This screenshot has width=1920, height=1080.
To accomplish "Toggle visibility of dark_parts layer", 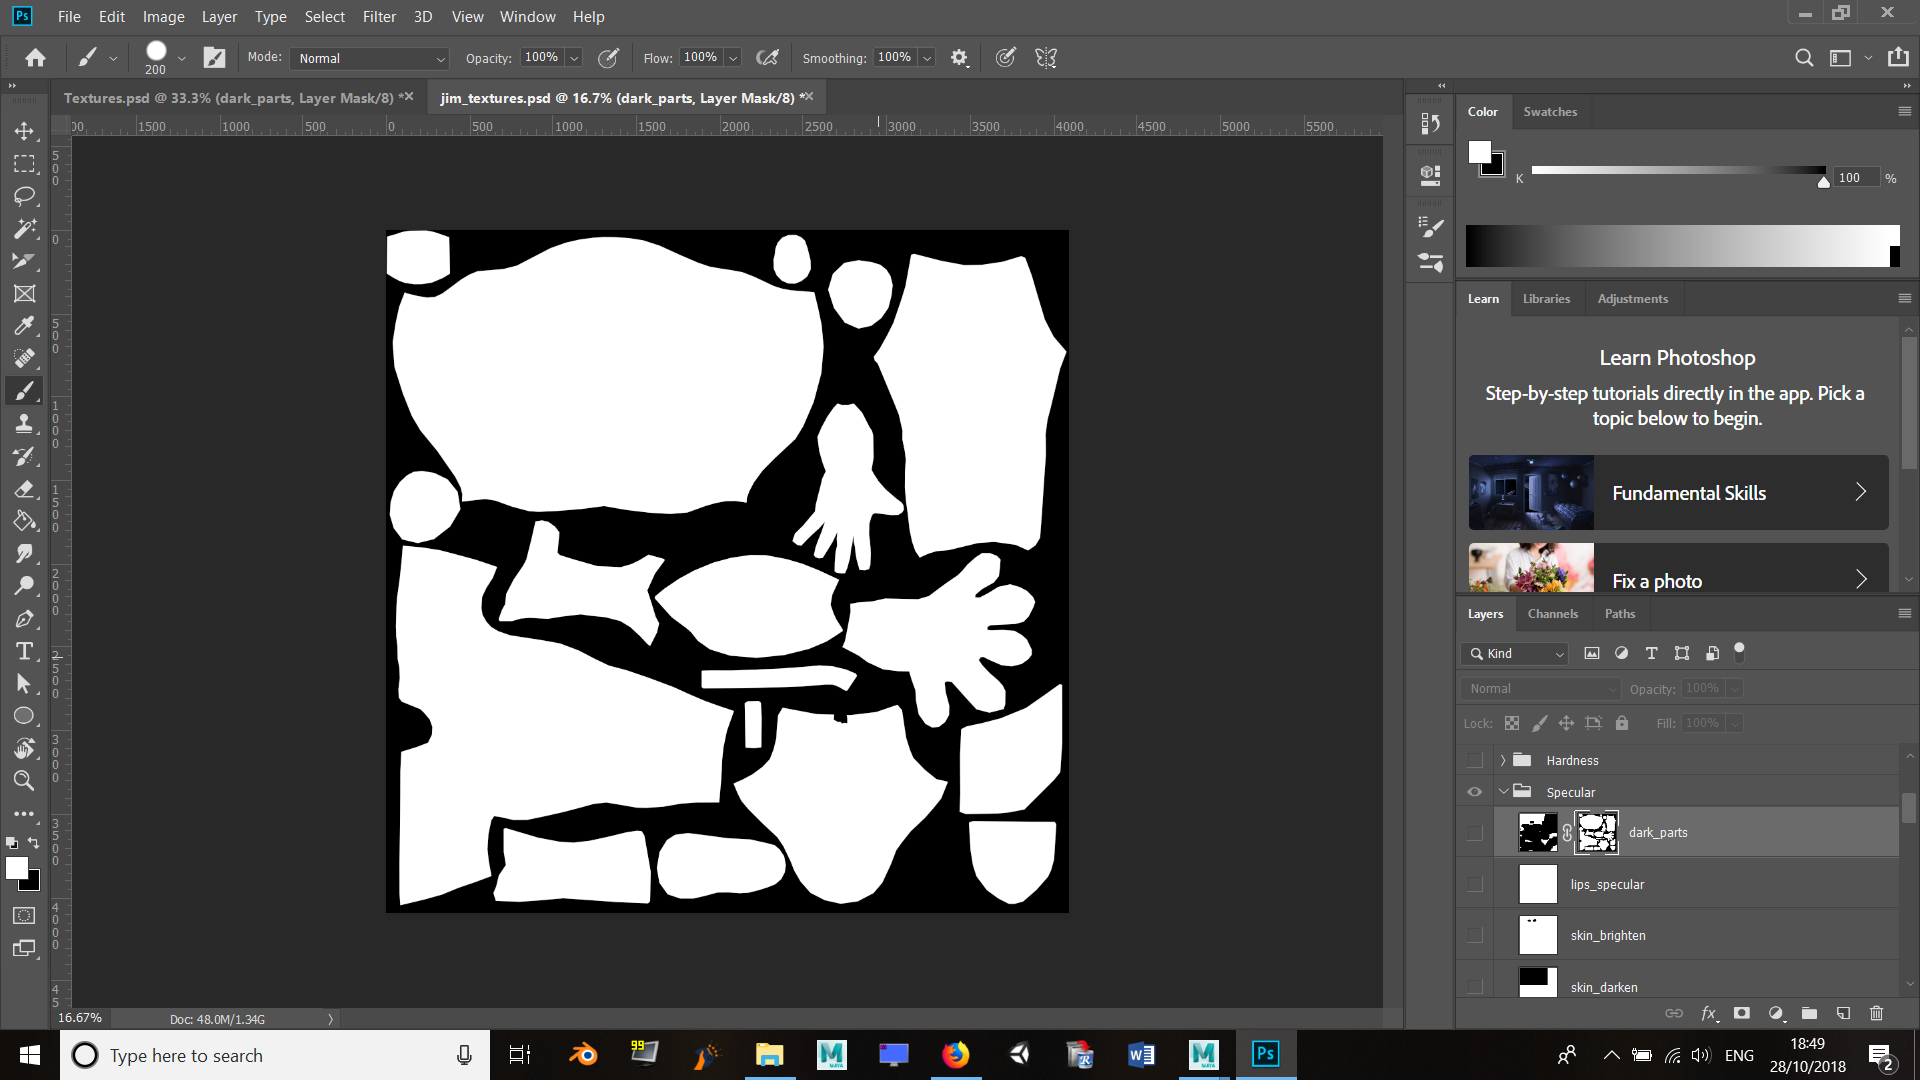I will tap(1476, 831).
